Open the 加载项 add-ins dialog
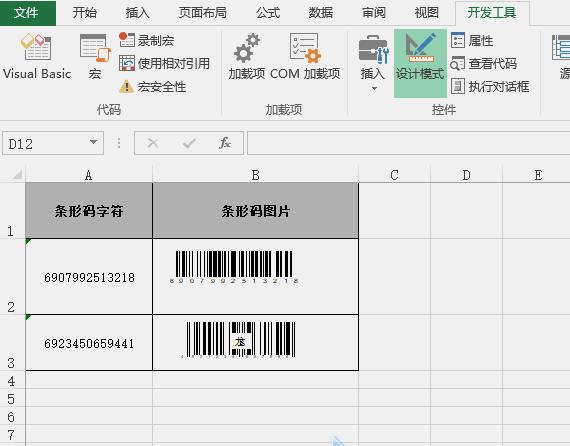The width and height of the screenshot is (570, 446). coord(247,56)
